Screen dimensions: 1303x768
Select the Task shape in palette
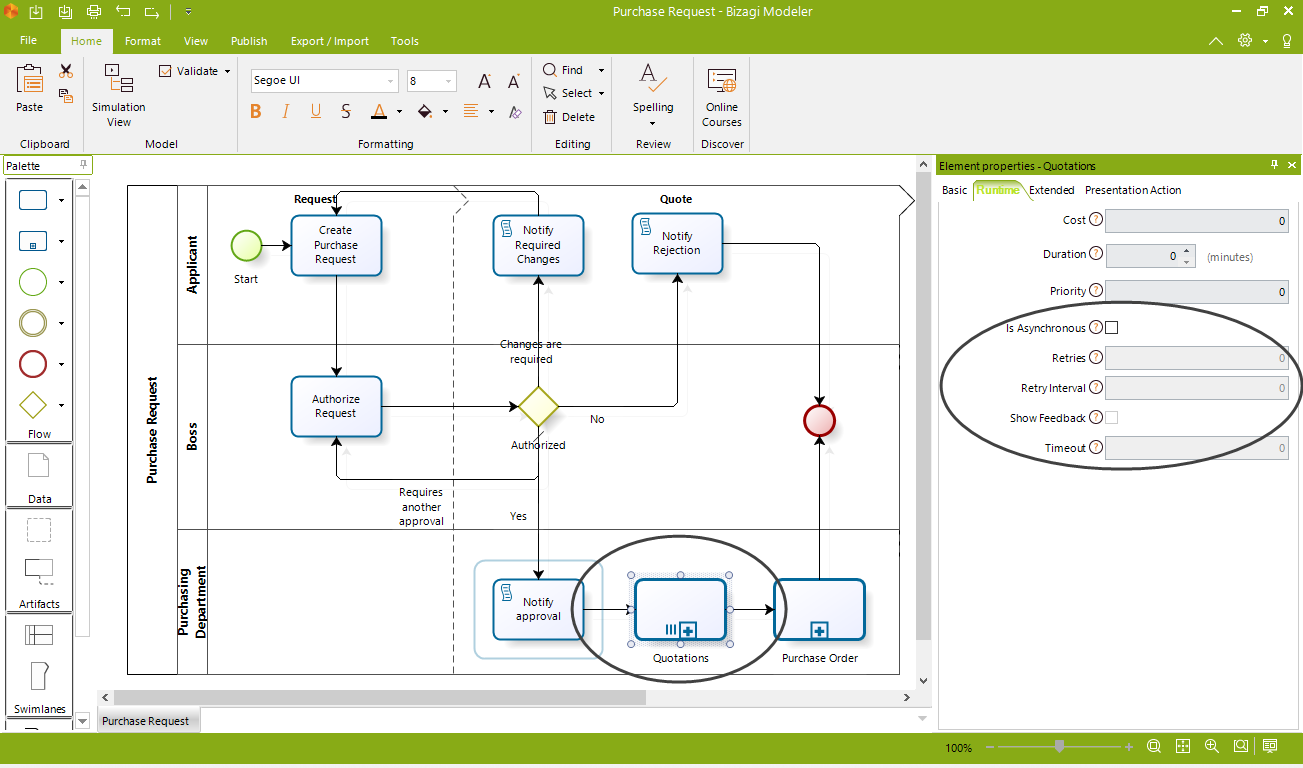[33, 200]
